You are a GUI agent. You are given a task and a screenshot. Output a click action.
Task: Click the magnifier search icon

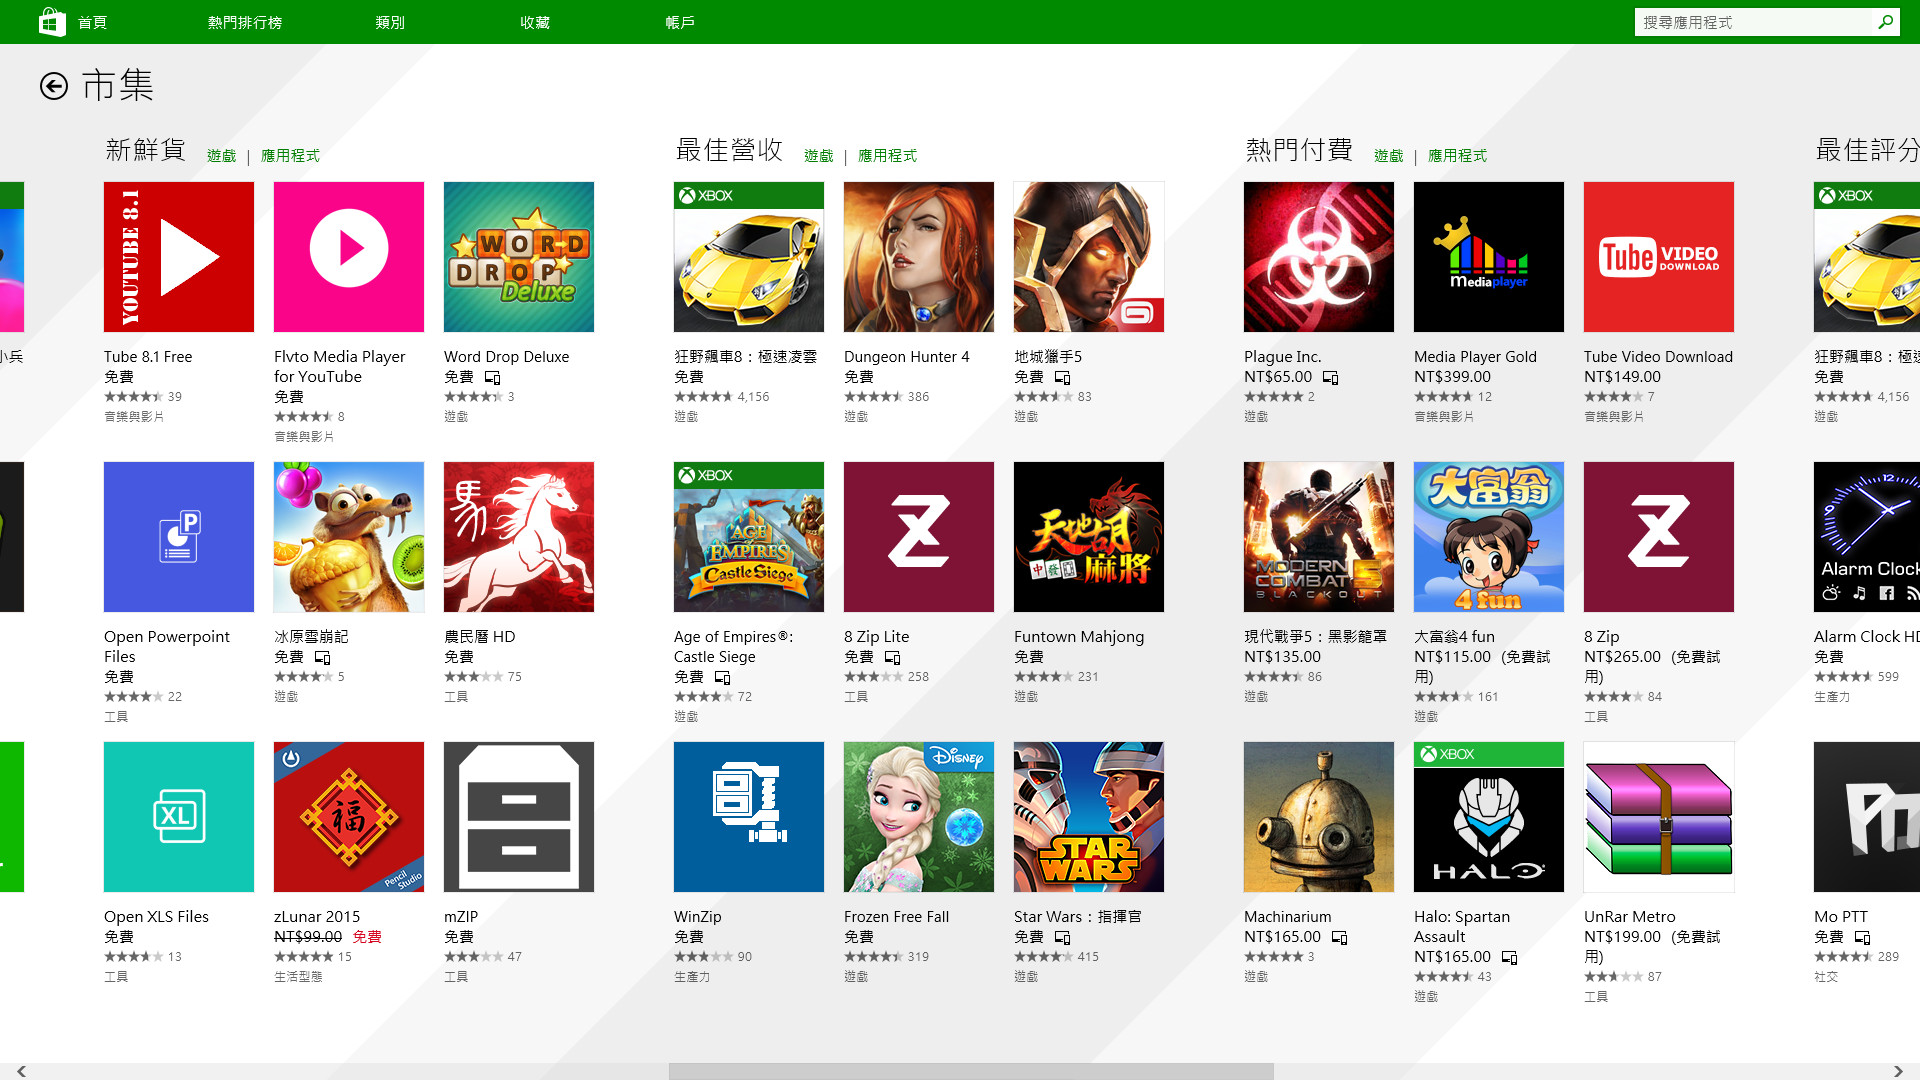1886,22
